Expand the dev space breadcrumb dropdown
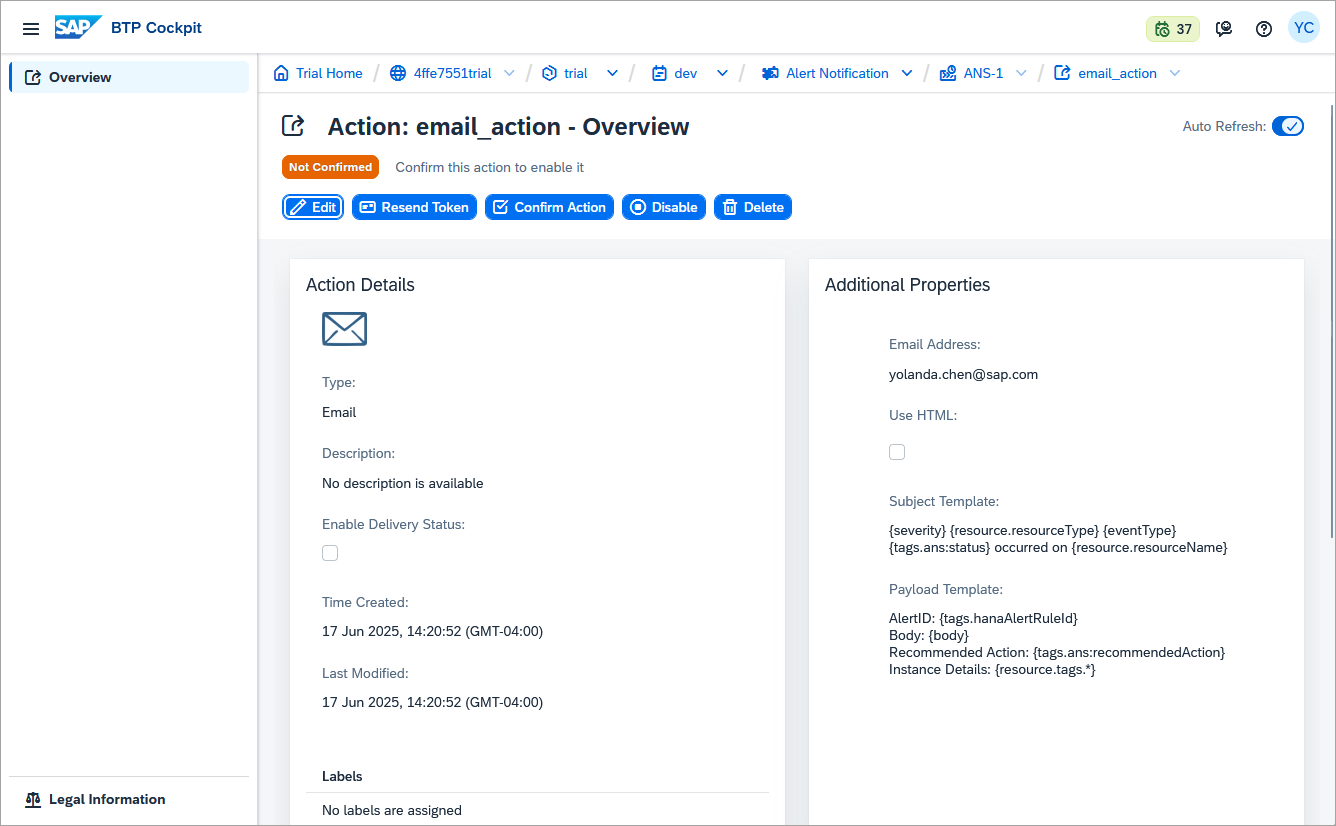This screenshot has height=826, width=1336. (x=721, y=73)
